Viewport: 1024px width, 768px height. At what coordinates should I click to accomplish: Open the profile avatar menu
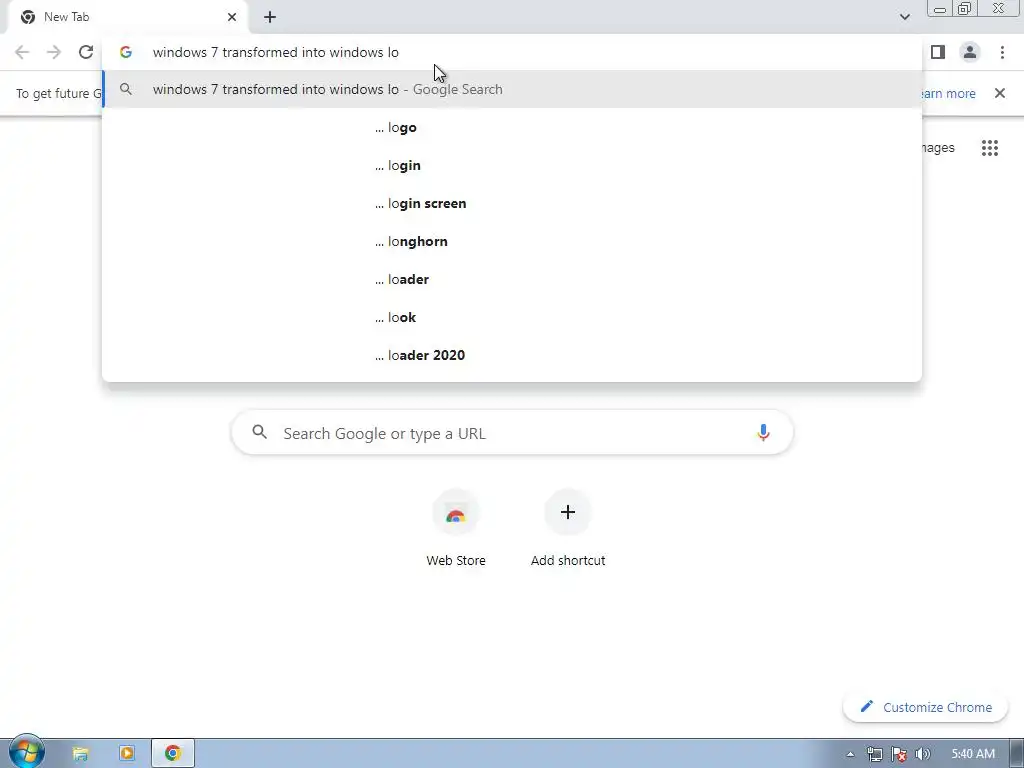[x=970, y=52]
